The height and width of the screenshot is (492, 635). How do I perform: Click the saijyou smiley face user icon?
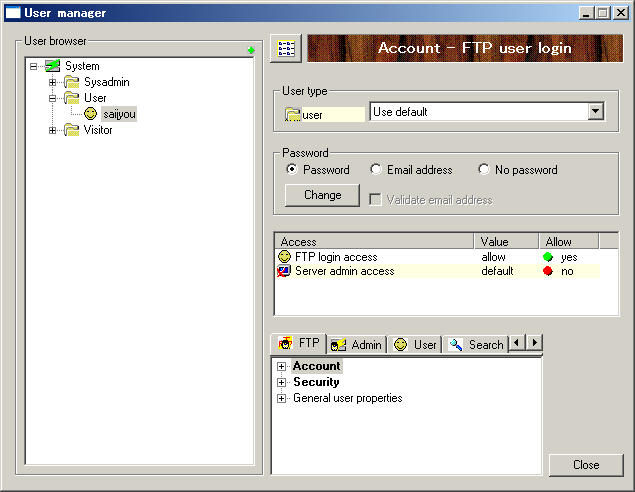coord(90,113)
